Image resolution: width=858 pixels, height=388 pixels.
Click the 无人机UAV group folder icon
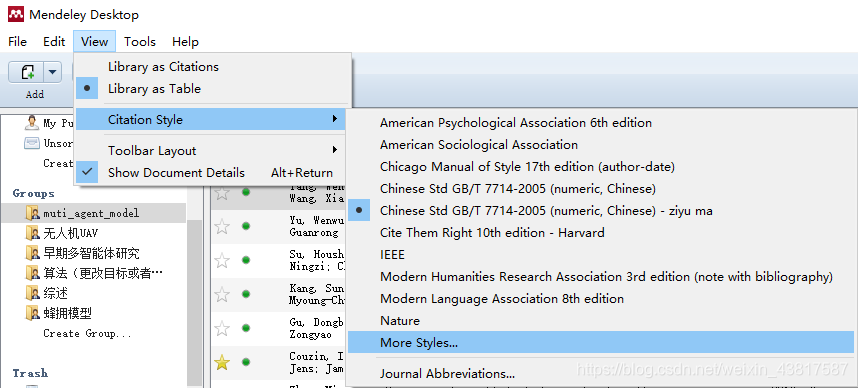[x=33, y=233]
